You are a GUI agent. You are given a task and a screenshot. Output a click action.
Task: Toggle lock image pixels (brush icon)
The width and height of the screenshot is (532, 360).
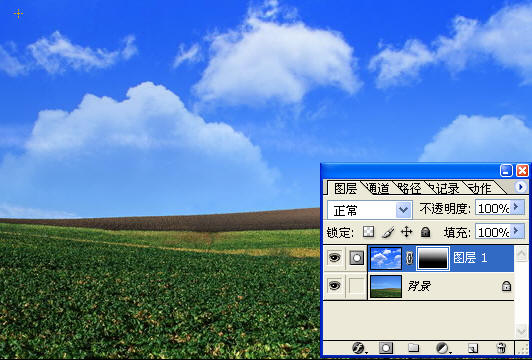tap(388, 232)
